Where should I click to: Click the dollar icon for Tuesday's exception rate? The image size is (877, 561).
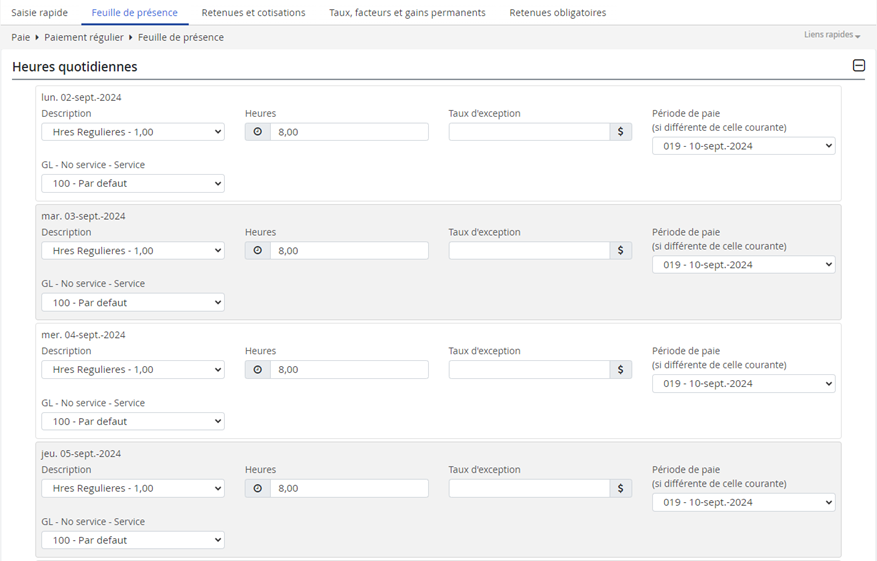click(620, 251)
